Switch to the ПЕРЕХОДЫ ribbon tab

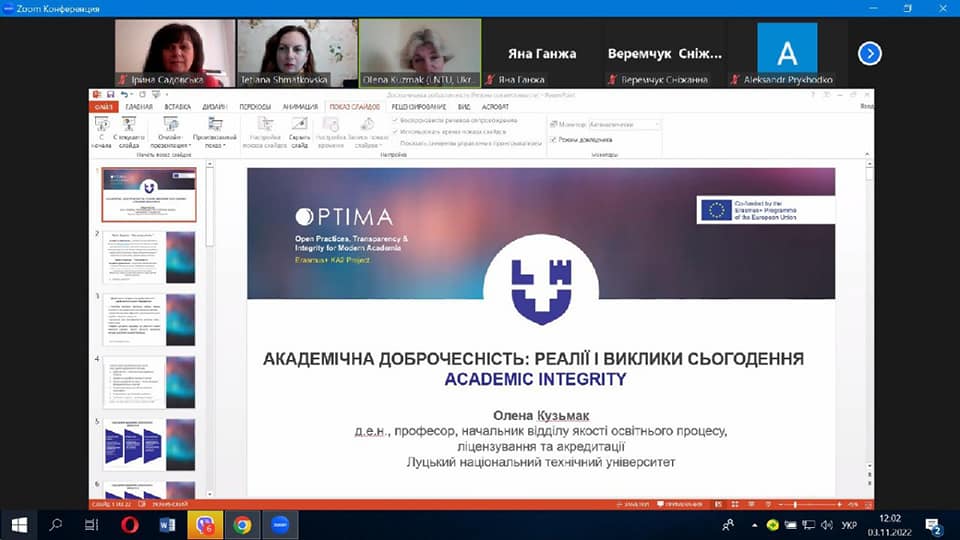(x=255, y=107)
